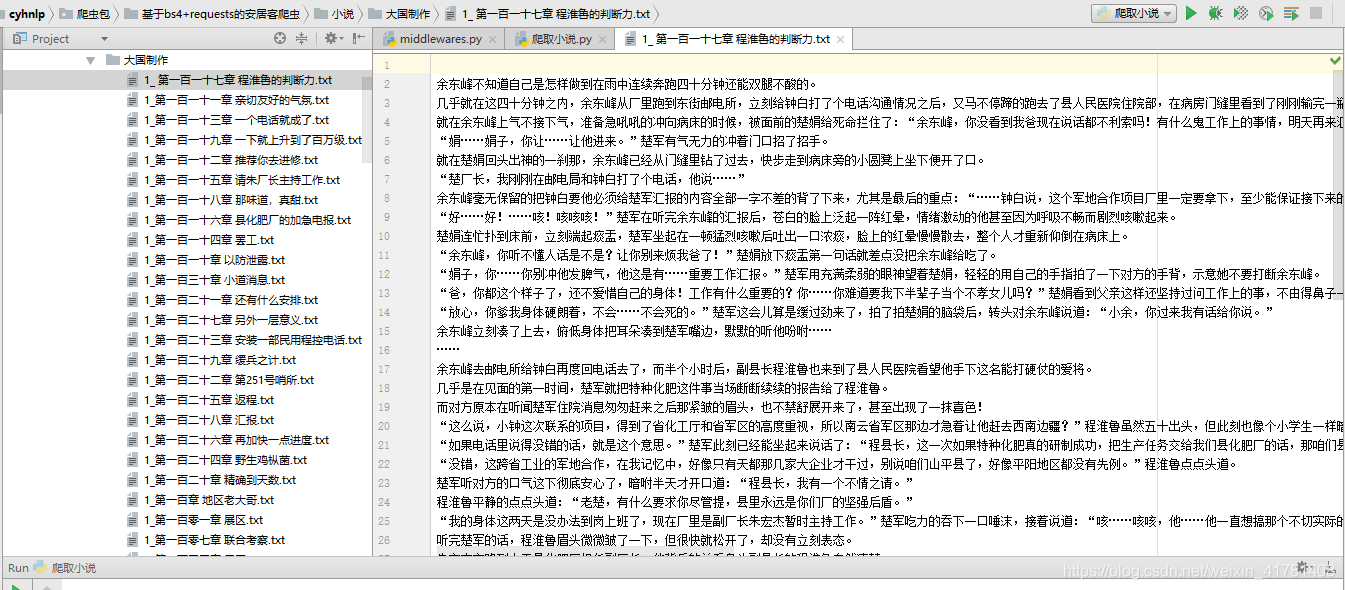
Task: Click line number 2 in the gutter
Action: 385,84
